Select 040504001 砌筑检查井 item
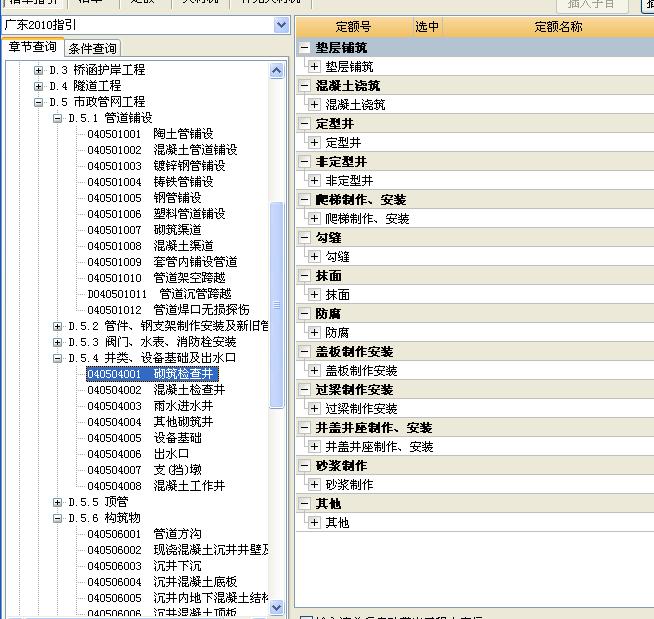This screenshot has width=654, height=619. 152,374
